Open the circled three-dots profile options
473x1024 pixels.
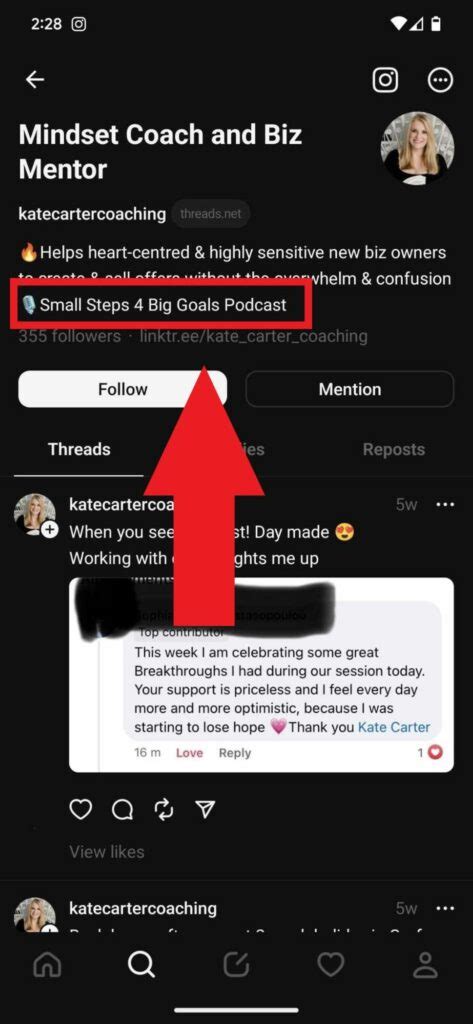point(440,80)
